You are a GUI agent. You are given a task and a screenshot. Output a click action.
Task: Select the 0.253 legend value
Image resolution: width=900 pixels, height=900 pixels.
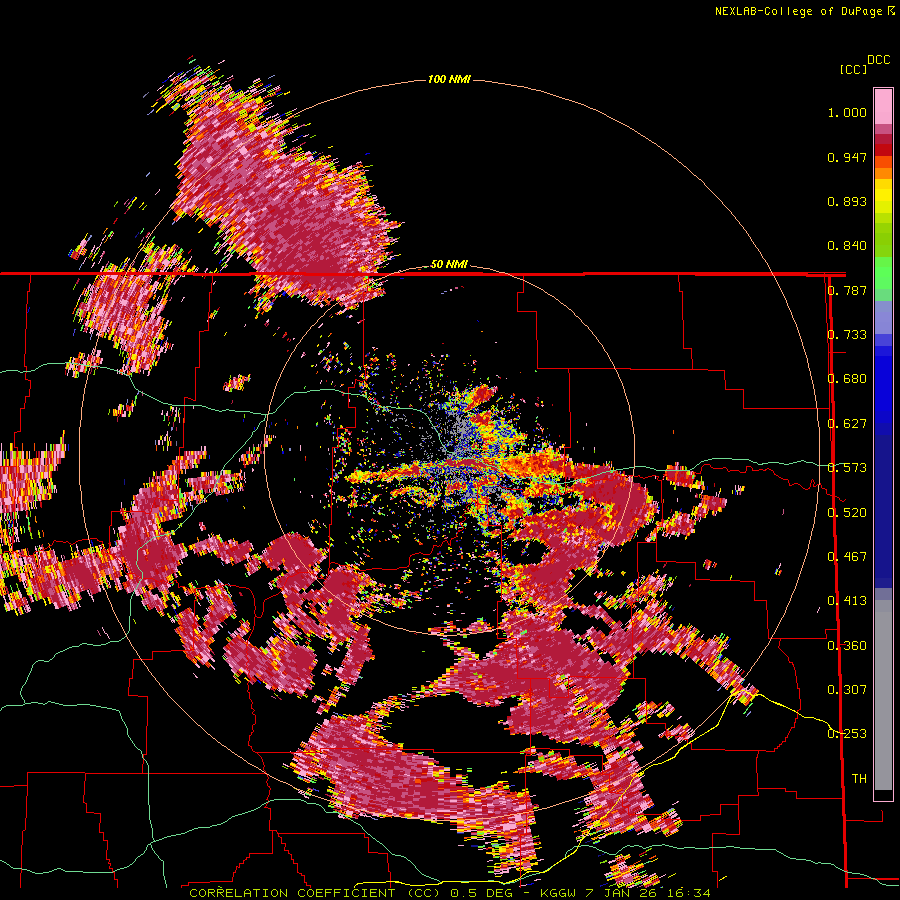[x=847, y=734]
